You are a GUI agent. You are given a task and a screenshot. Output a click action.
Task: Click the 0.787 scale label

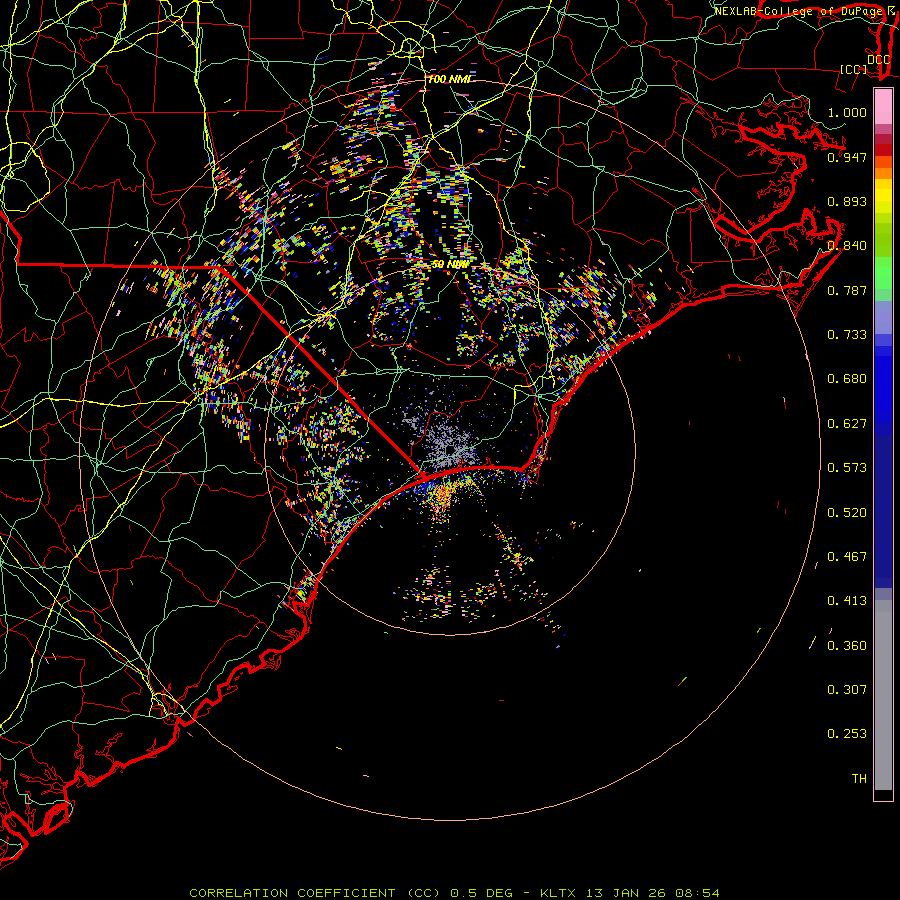tap(847, 290)
